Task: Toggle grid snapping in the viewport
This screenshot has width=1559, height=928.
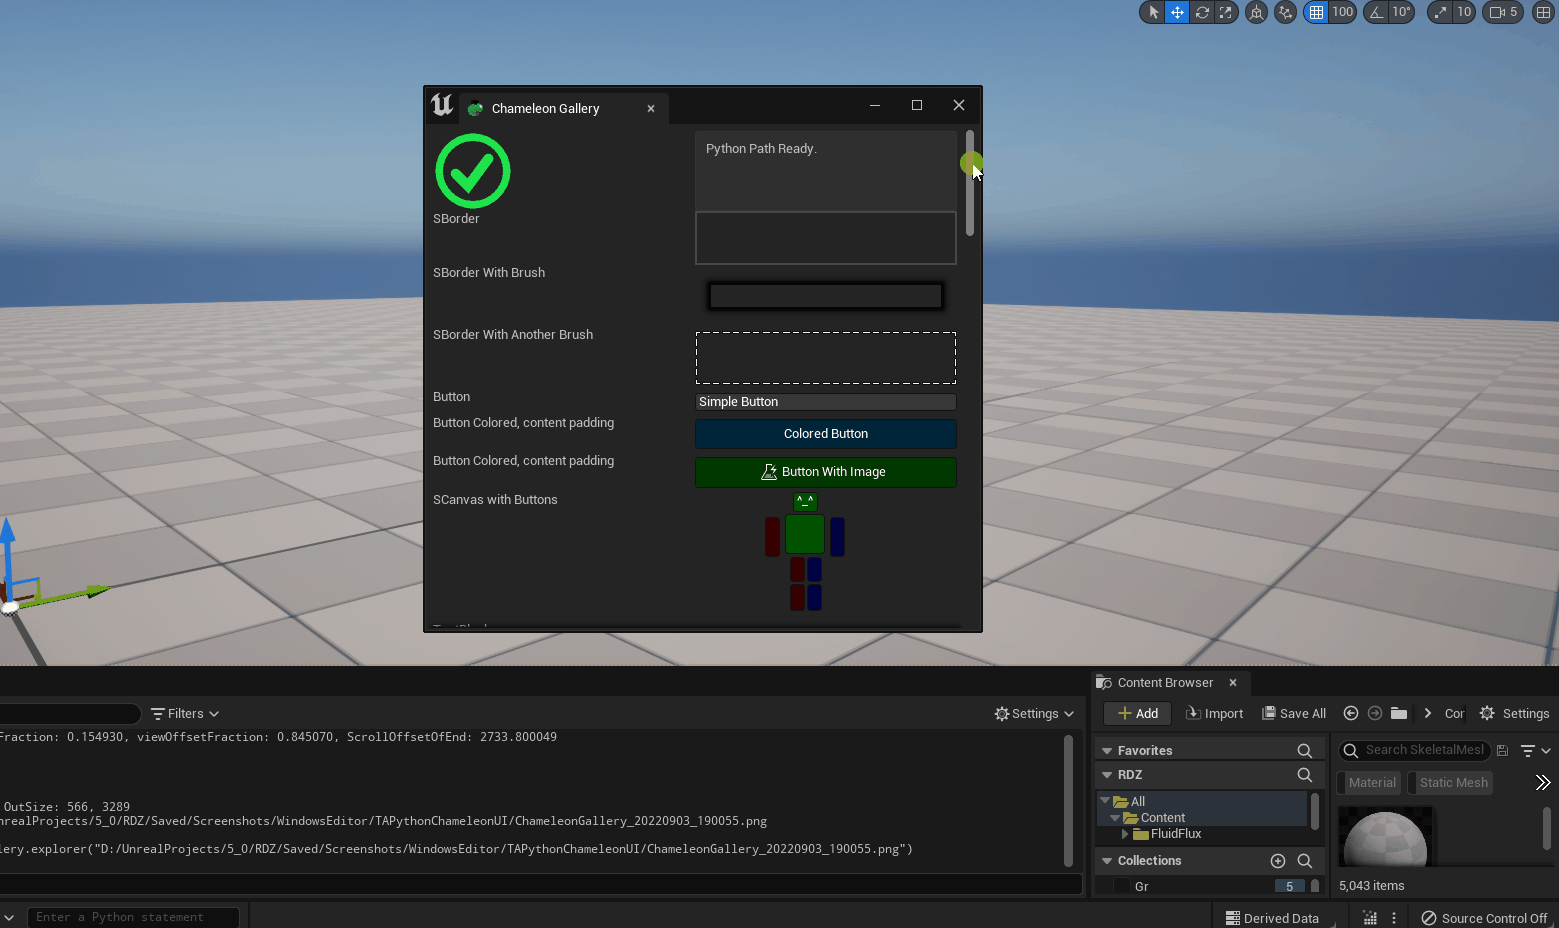Action: click(x=1316, y=12)
